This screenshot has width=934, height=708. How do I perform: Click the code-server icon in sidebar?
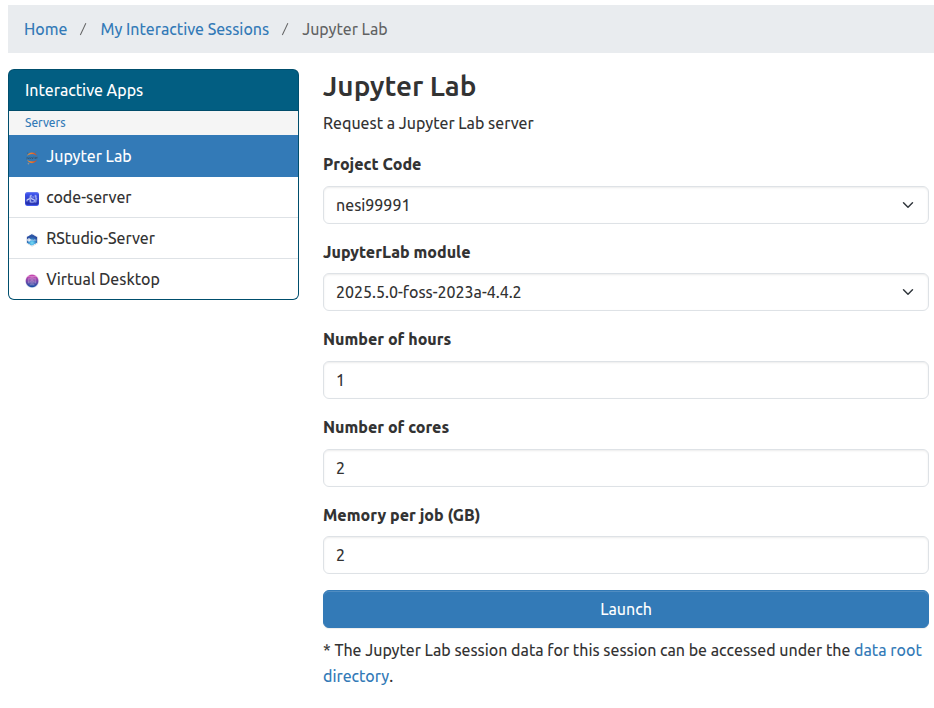click(x=32, y=198)
